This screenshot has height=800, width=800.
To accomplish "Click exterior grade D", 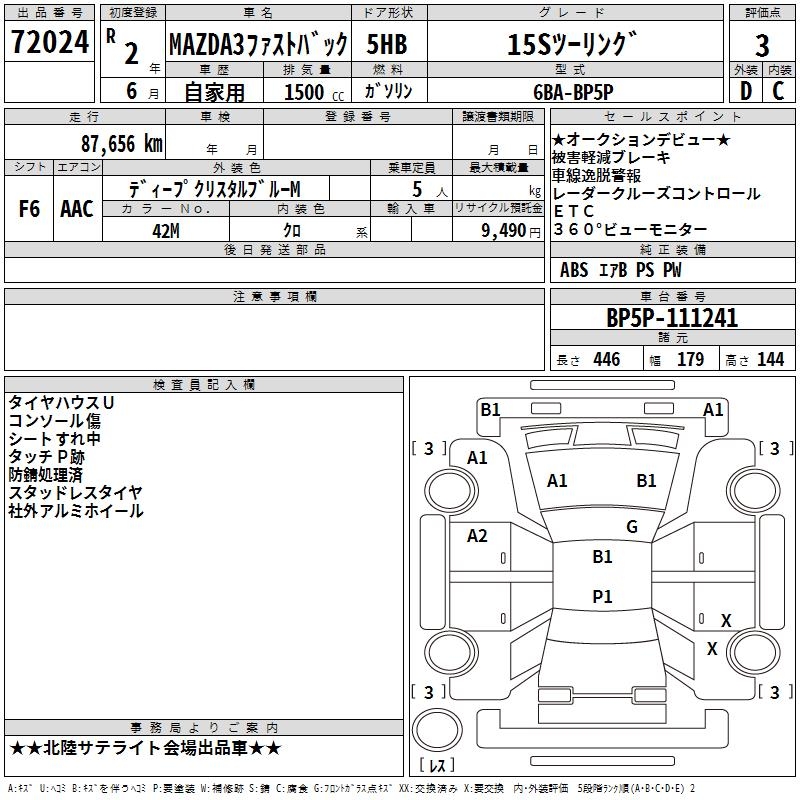I will tap(746, 91).
